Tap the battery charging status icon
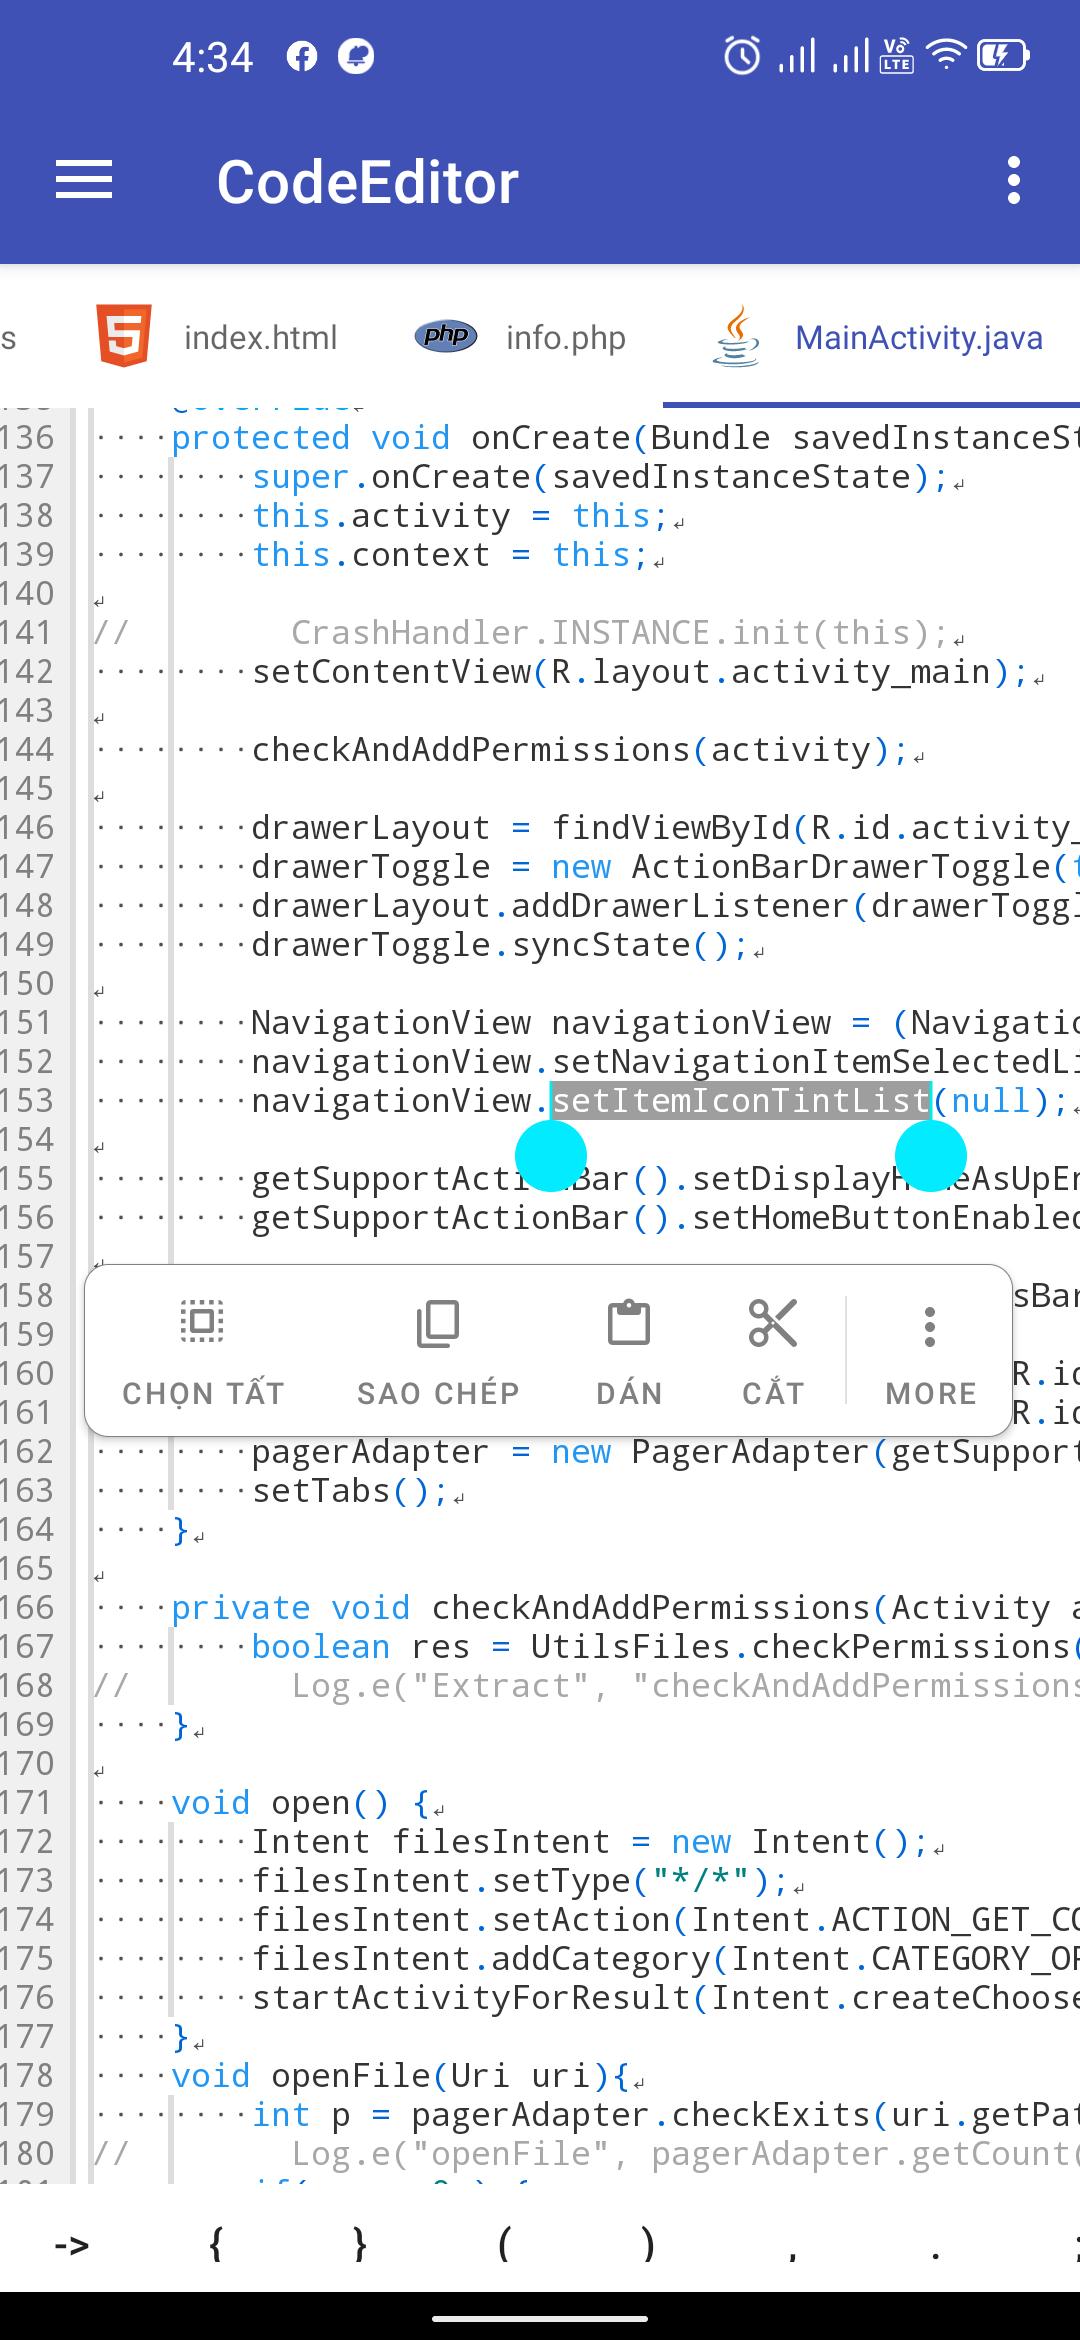The width and height of the screenshot is (1080, 2340). point(1002,56)
